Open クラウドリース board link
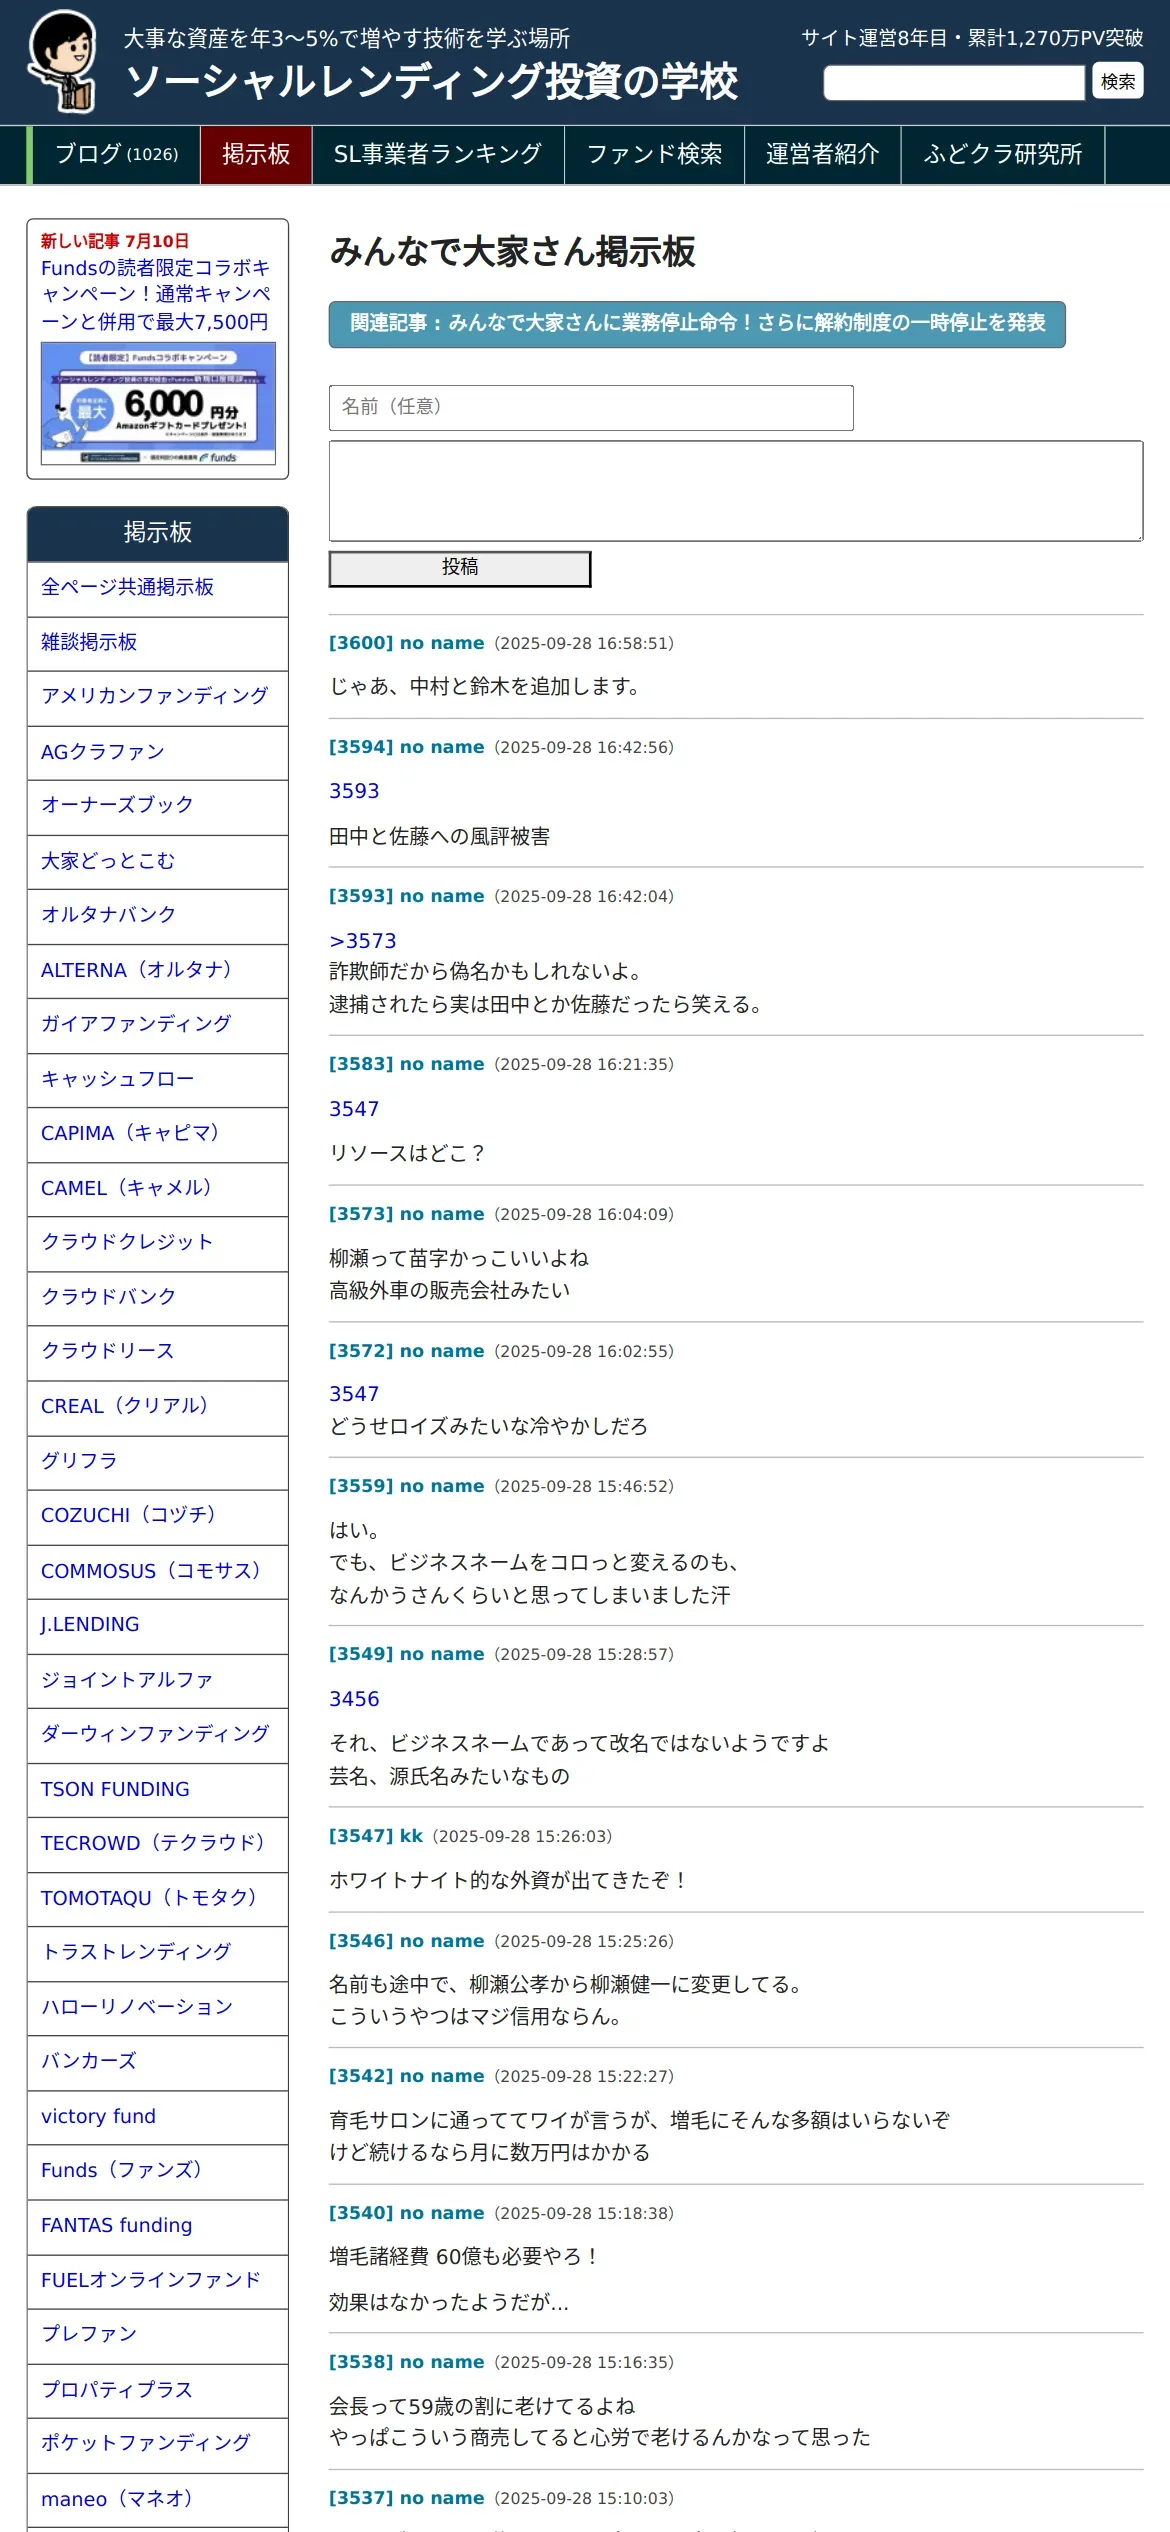 [158, 1351]
